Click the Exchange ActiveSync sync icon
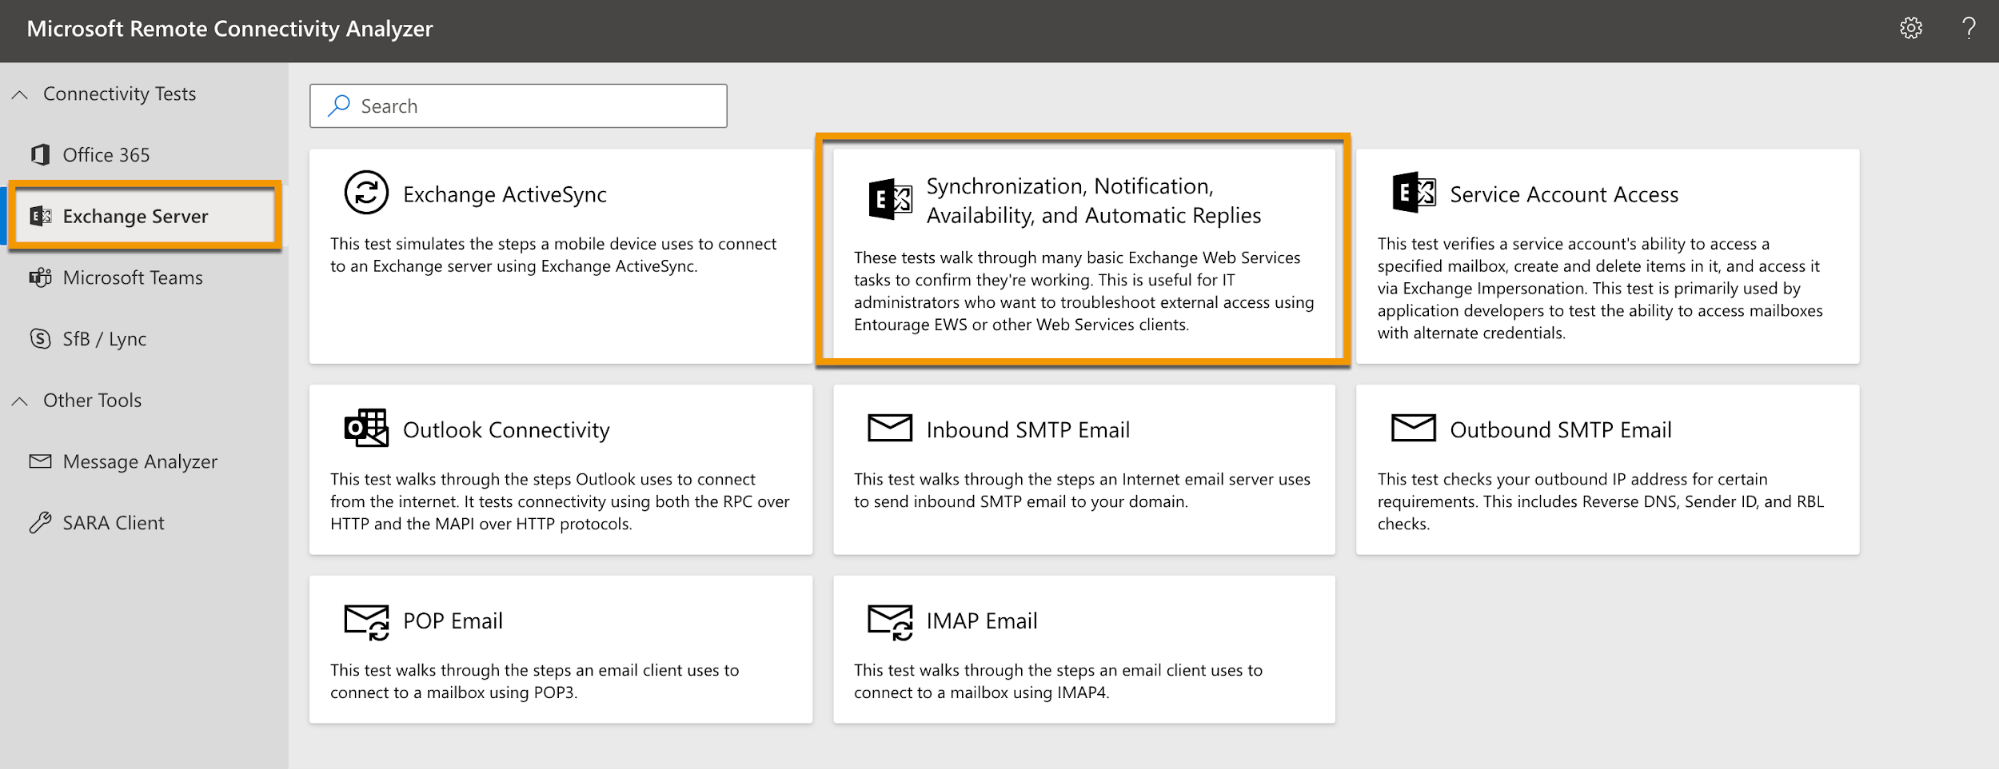 (x=366, y=193)
